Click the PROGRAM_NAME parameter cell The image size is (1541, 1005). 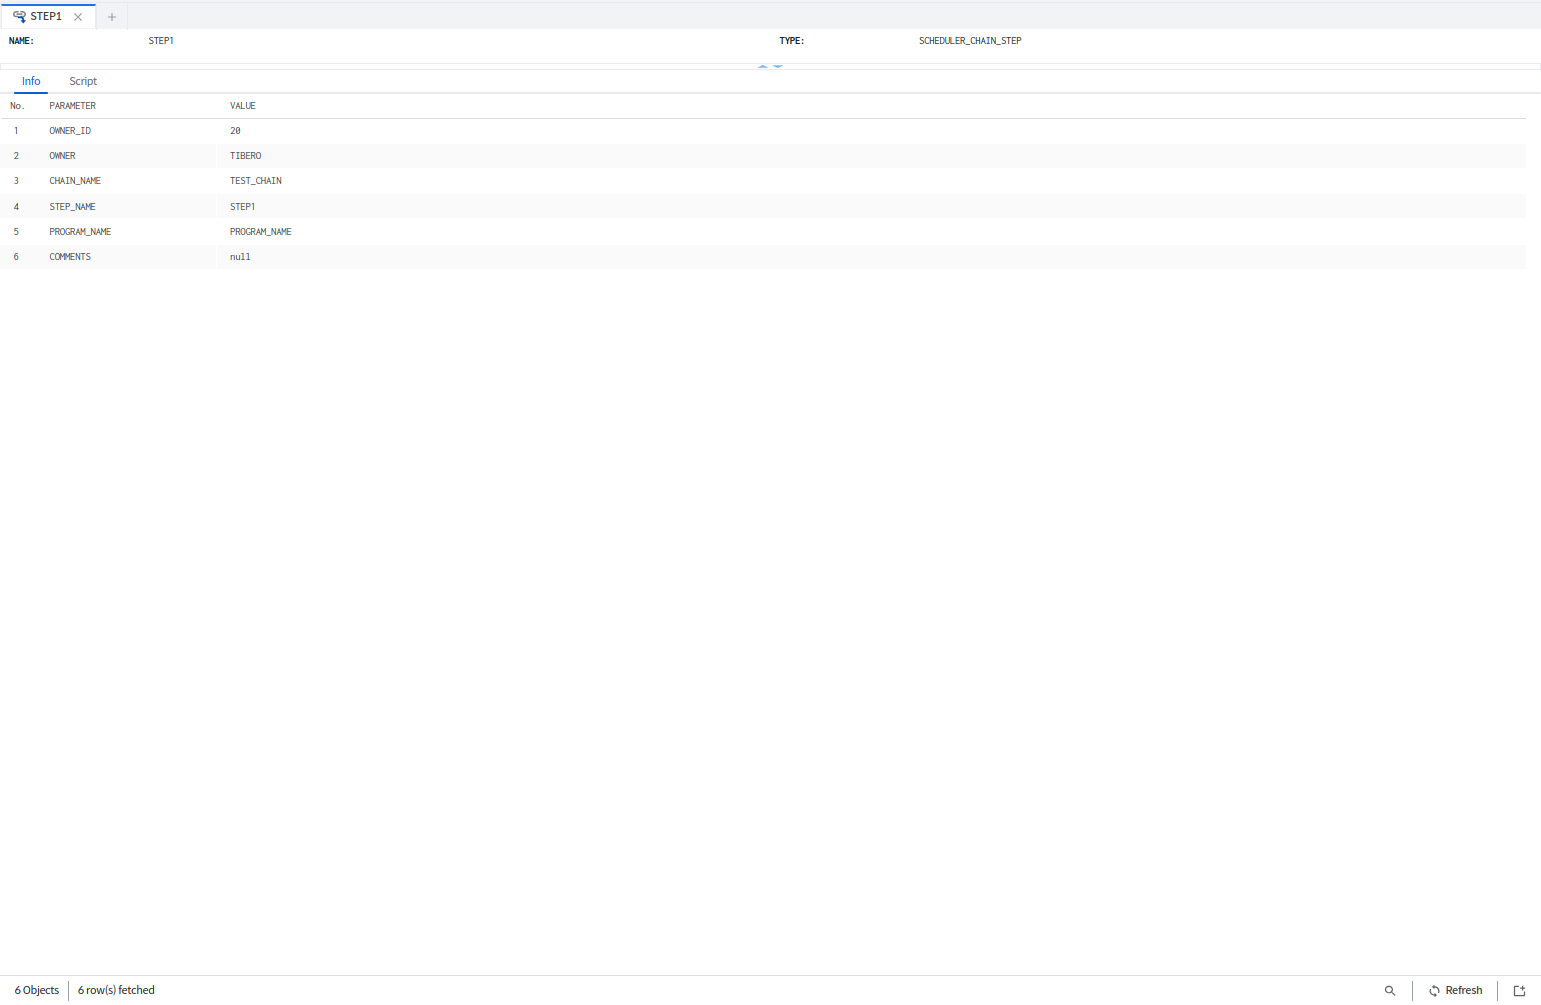point(80,232)
